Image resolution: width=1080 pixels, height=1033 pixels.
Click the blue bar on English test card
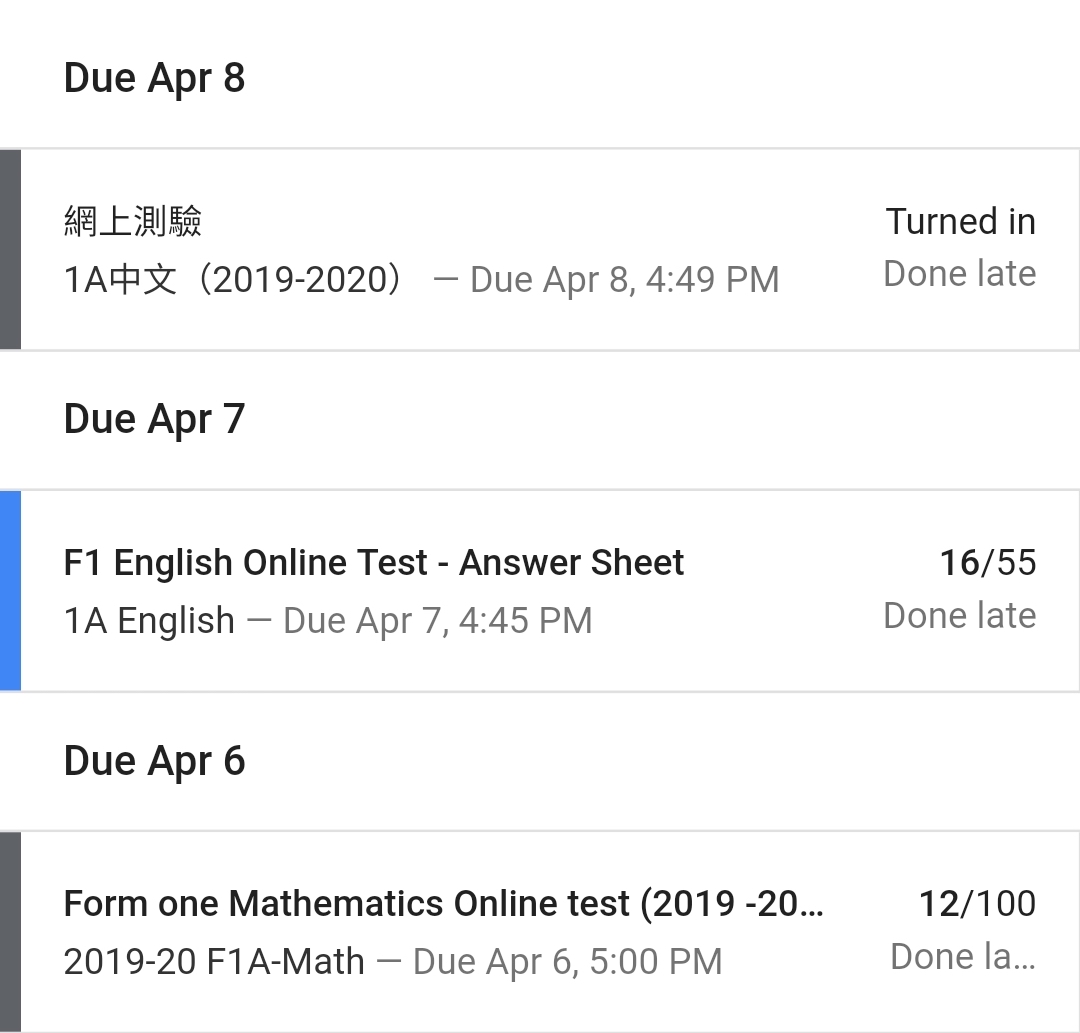(10, 590)
